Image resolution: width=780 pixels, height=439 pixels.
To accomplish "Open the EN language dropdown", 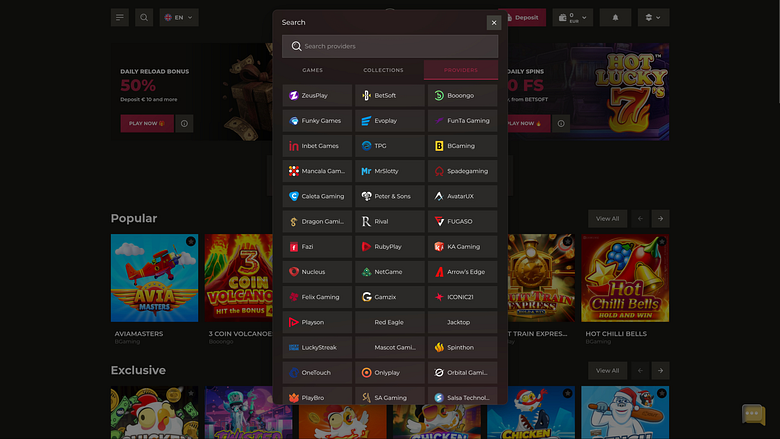I will tap(179, 17).
